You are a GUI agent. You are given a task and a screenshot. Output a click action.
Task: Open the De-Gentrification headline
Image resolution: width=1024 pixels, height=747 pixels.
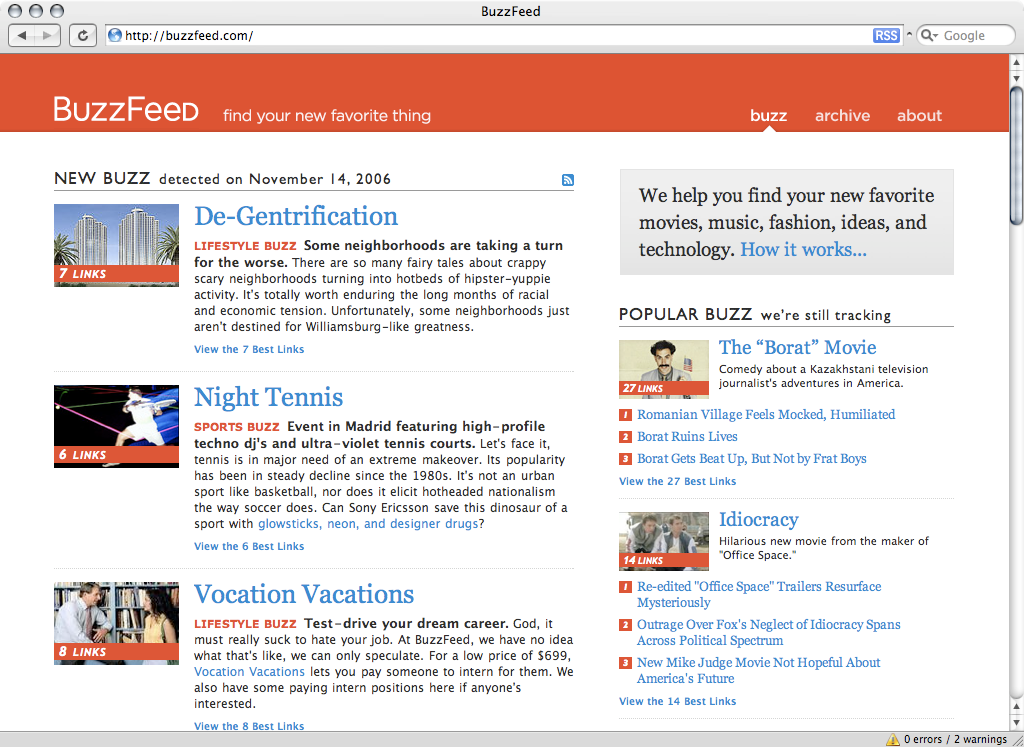coord(296,216)
